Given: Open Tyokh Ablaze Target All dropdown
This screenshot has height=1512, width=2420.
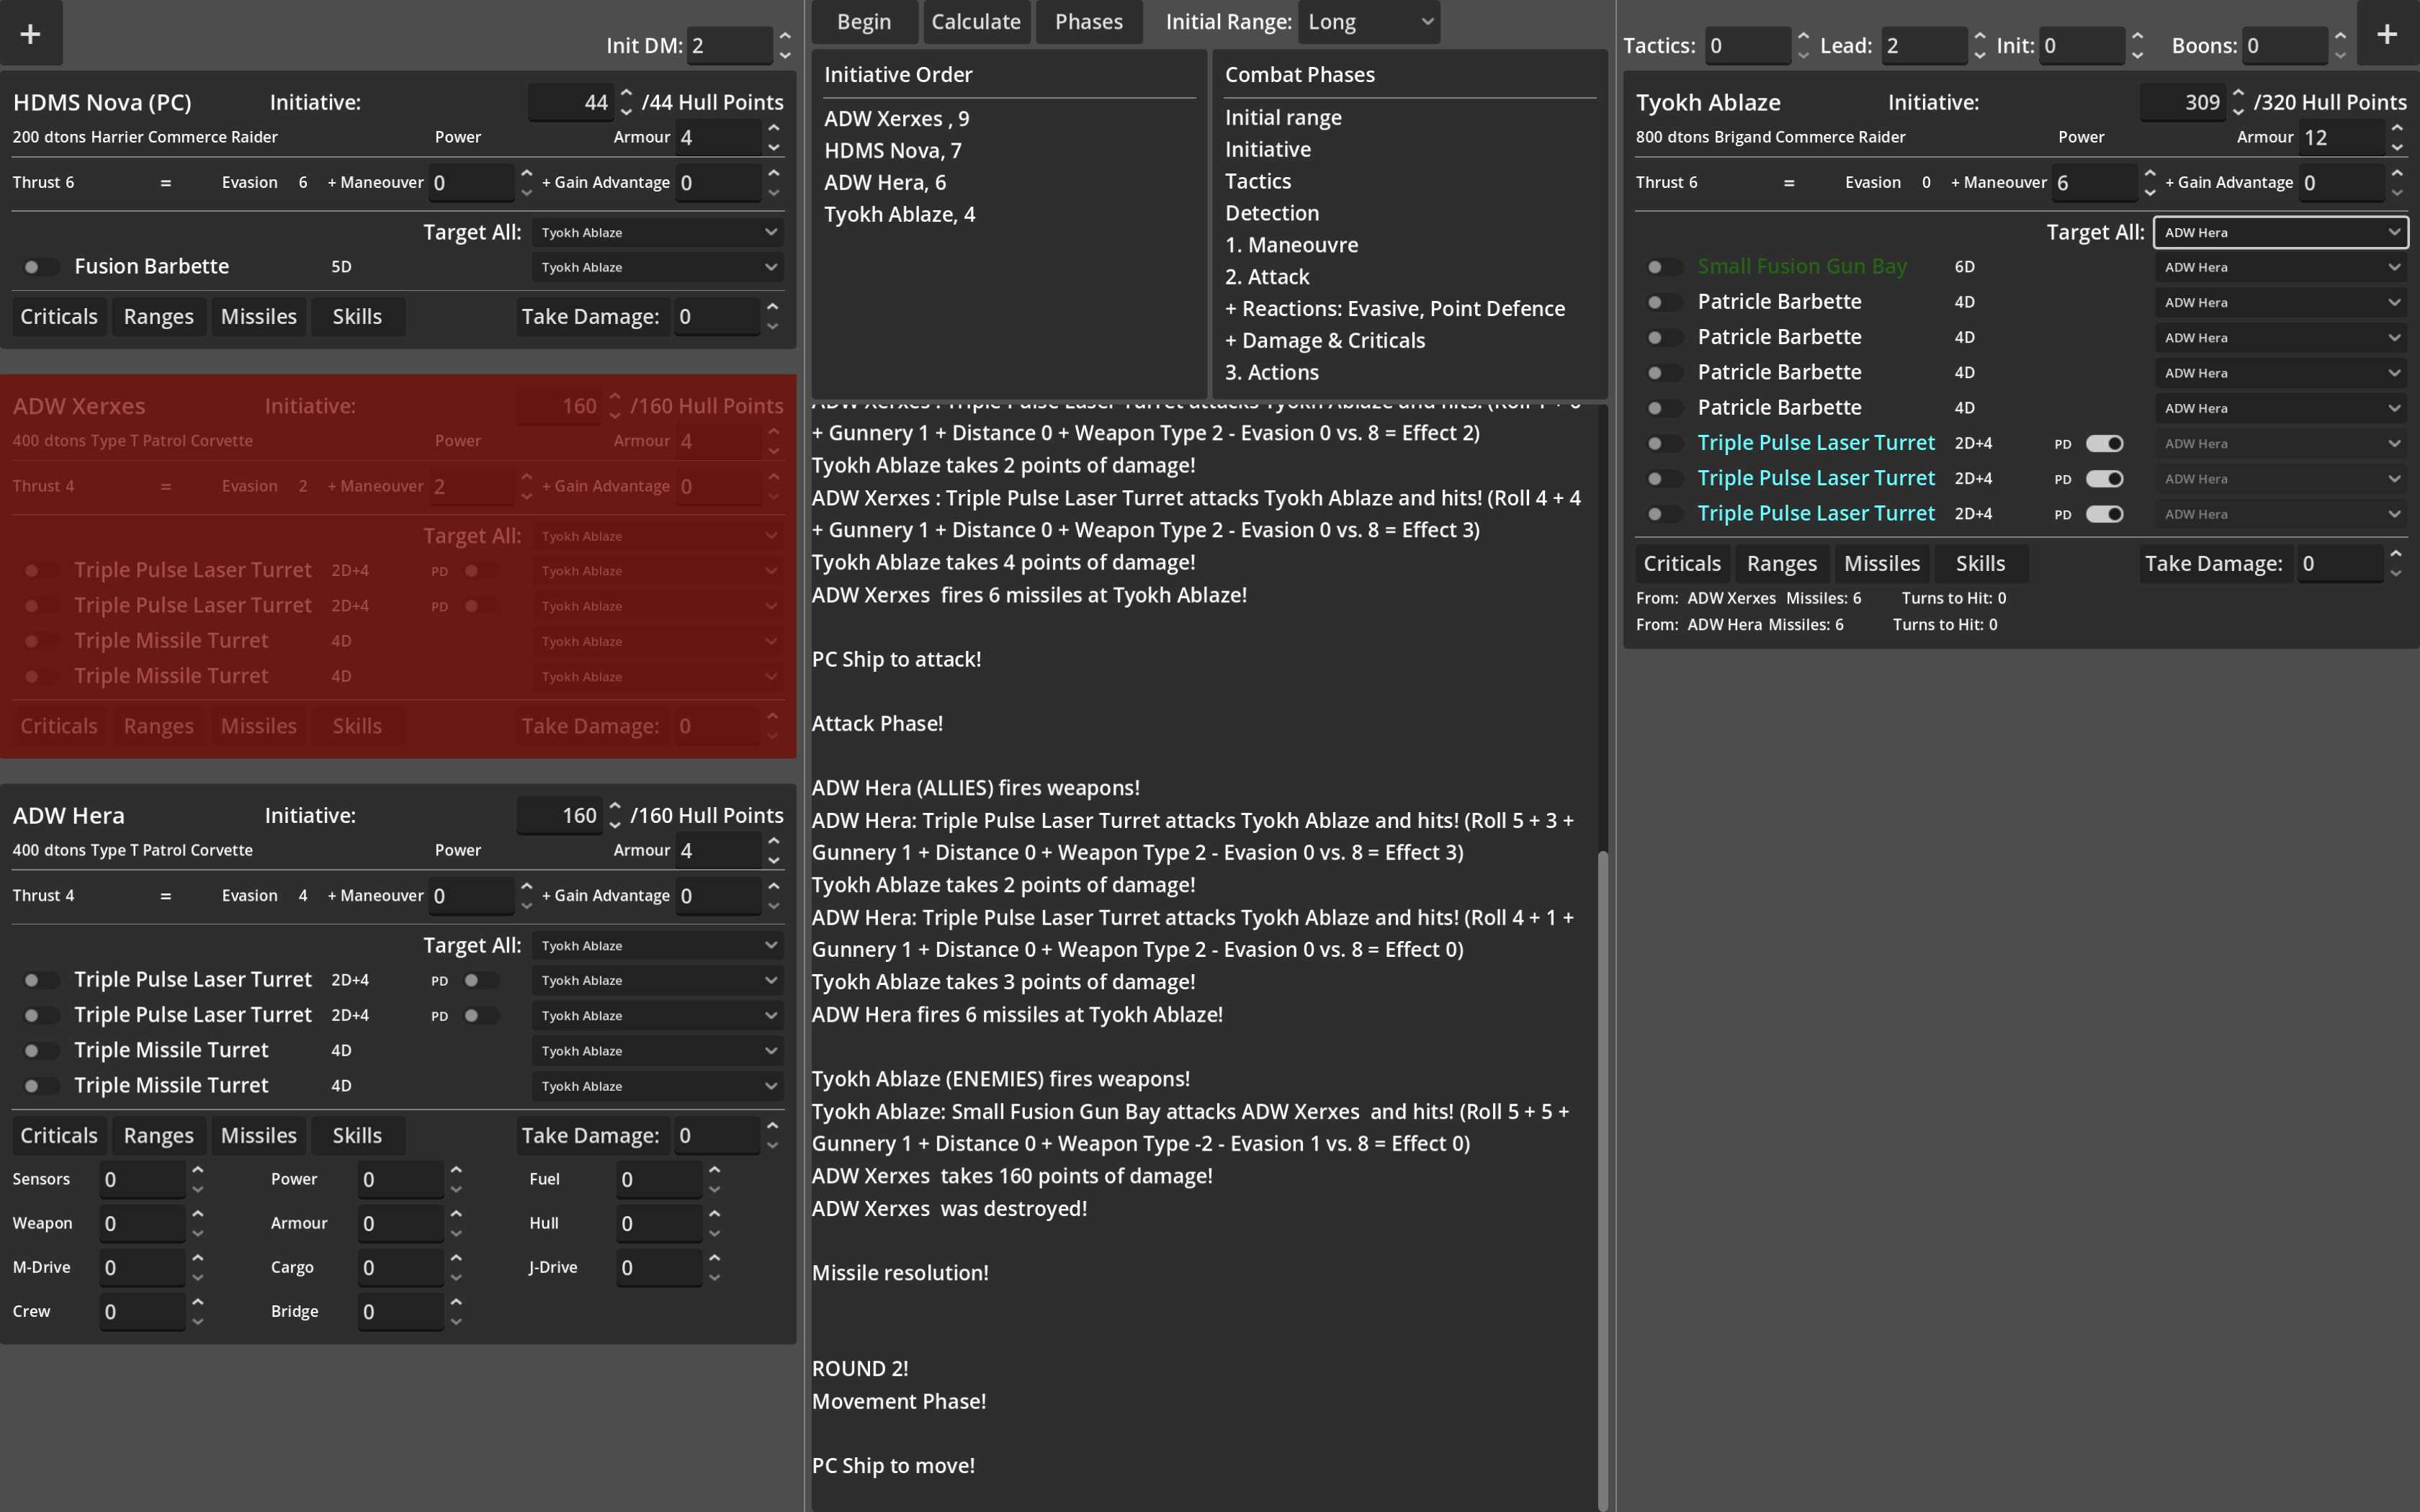Looking at the screenshot, I should 2280,232.
